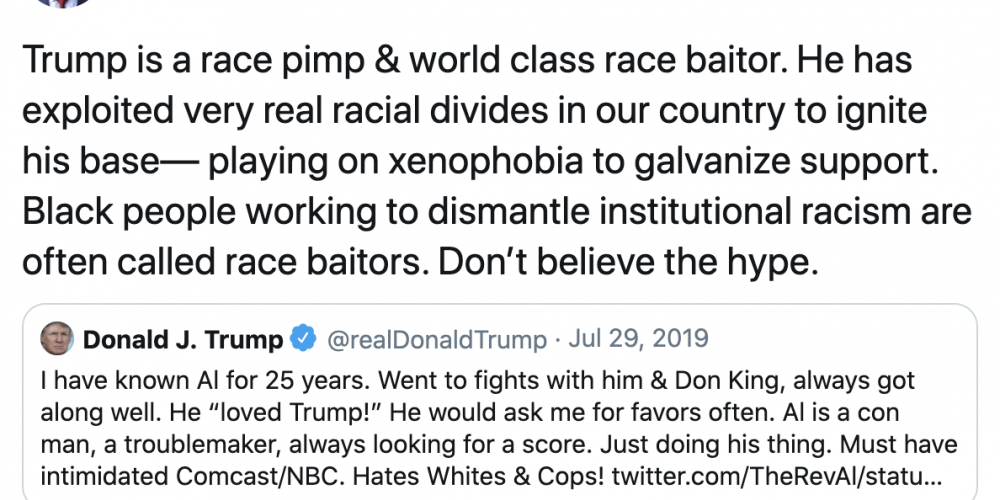Click the blue verified badge
This screenshot has height=500, width=1000.
(x=303, y=340)
